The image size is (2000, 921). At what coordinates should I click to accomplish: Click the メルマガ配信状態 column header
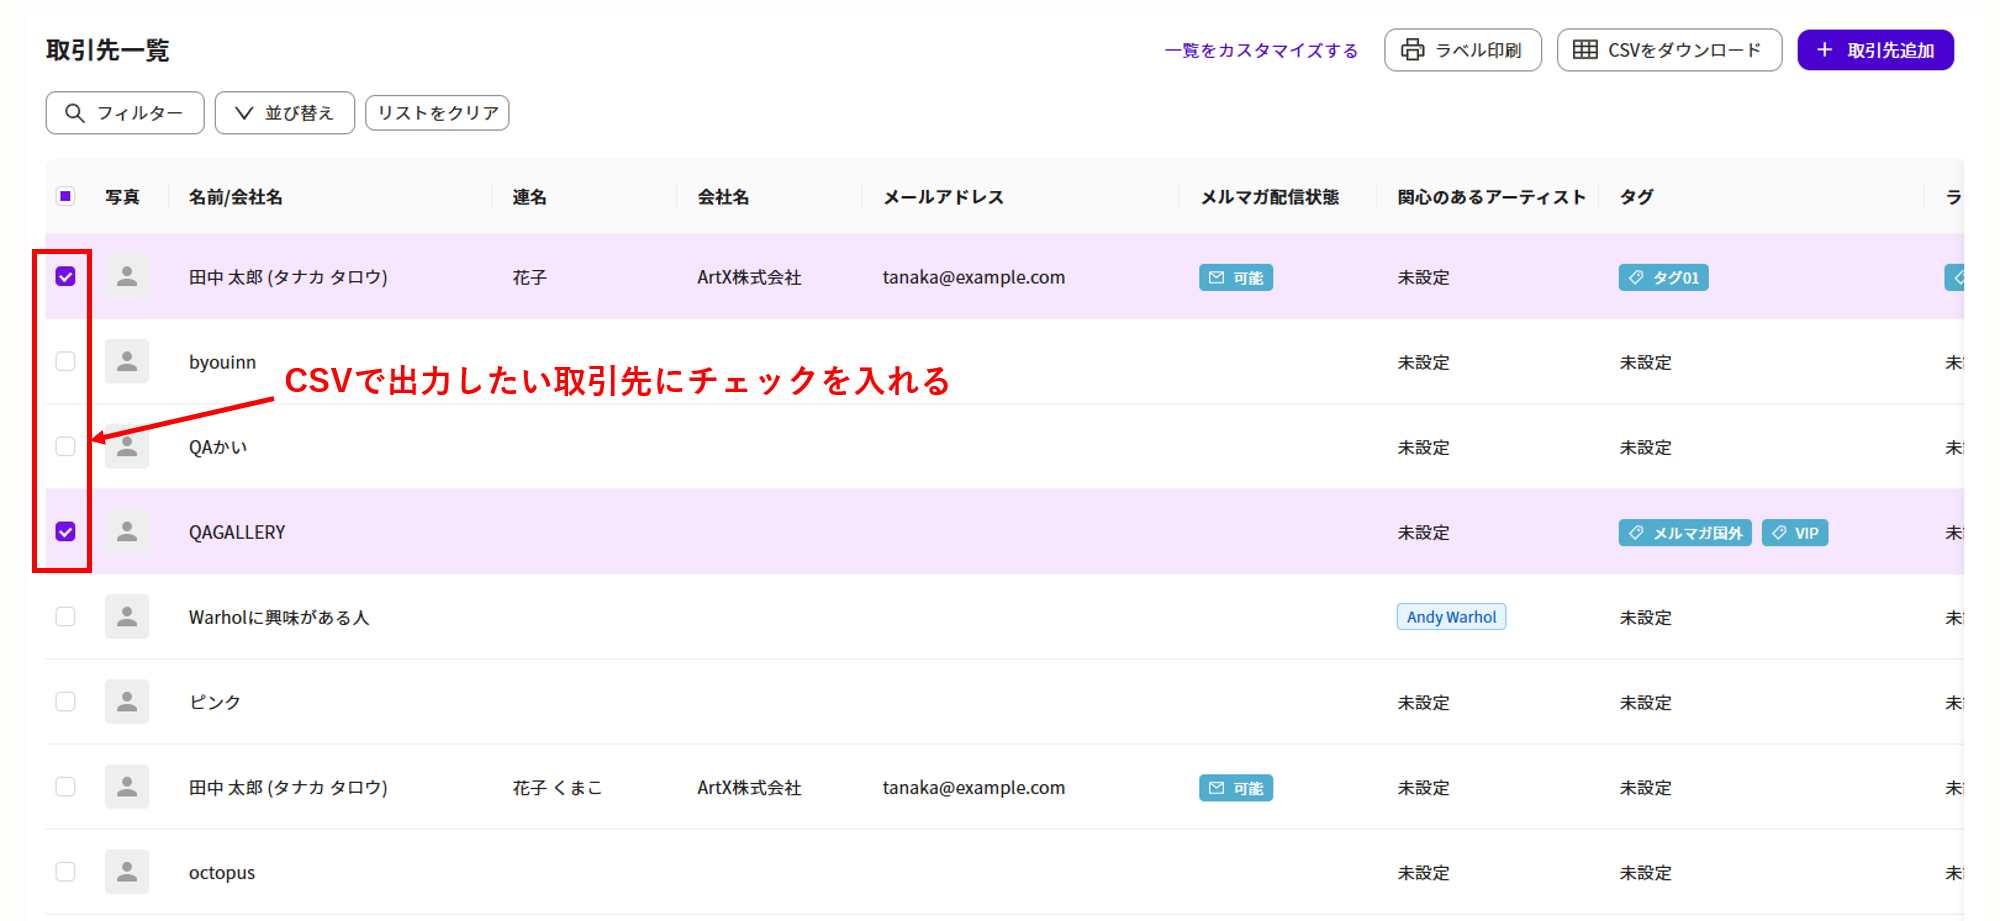click(1269, 197)
